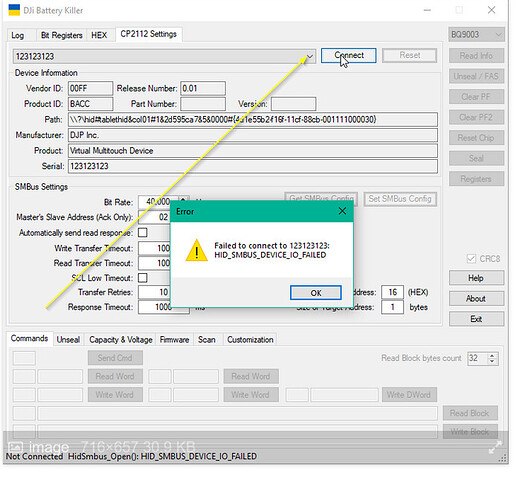This screenshot has width=522, height=500.
Task: Enable Automatically send read response checkbox
Action: (143, 232)
